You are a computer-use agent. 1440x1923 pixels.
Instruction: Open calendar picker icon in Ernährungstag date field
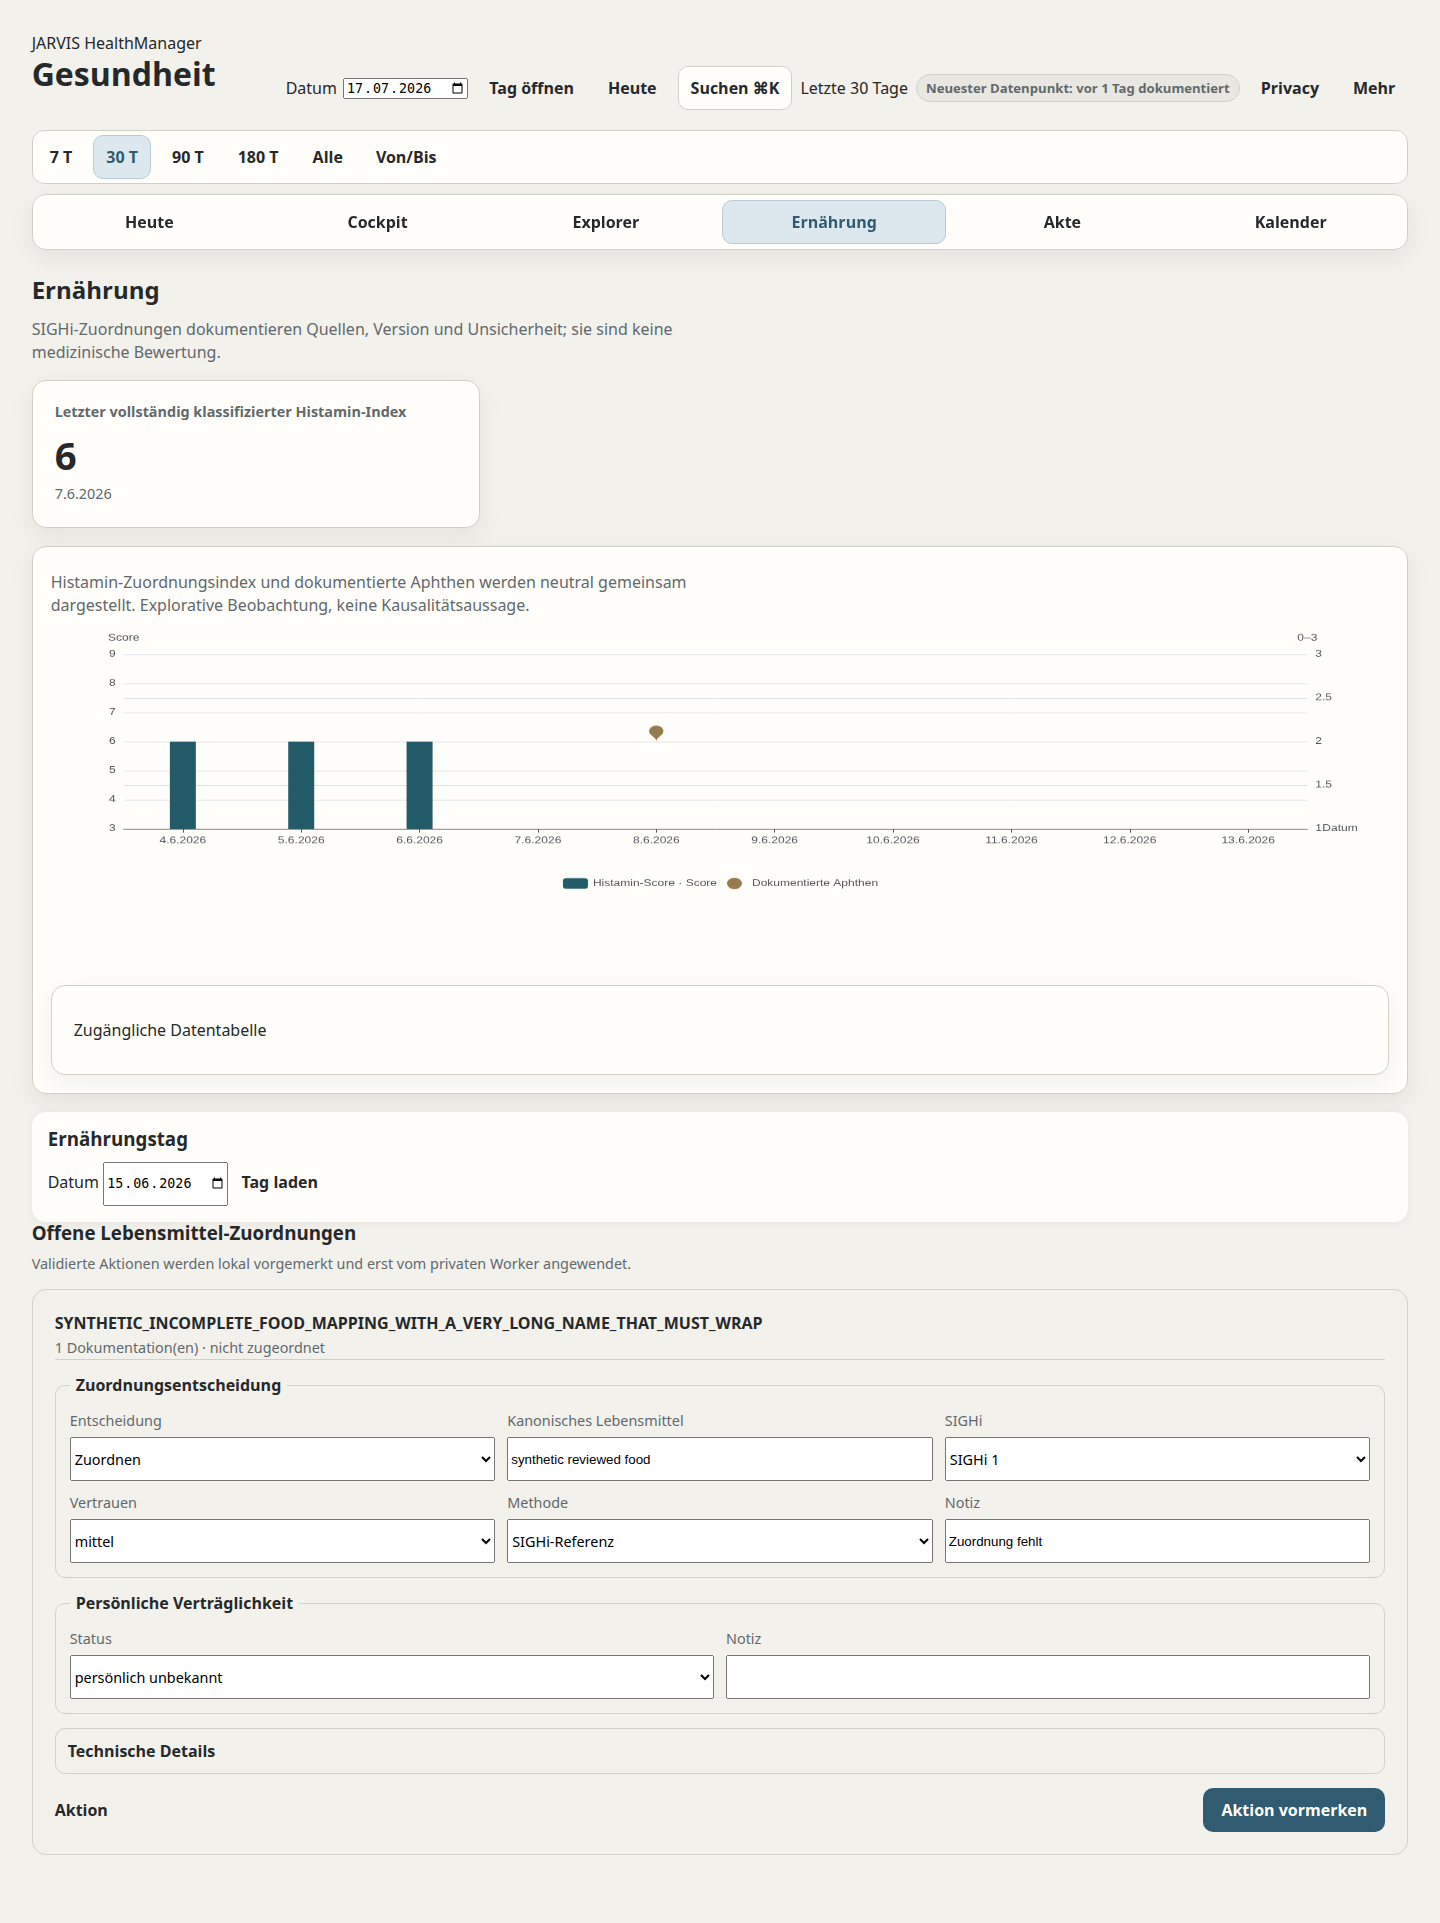(217, 1183)
